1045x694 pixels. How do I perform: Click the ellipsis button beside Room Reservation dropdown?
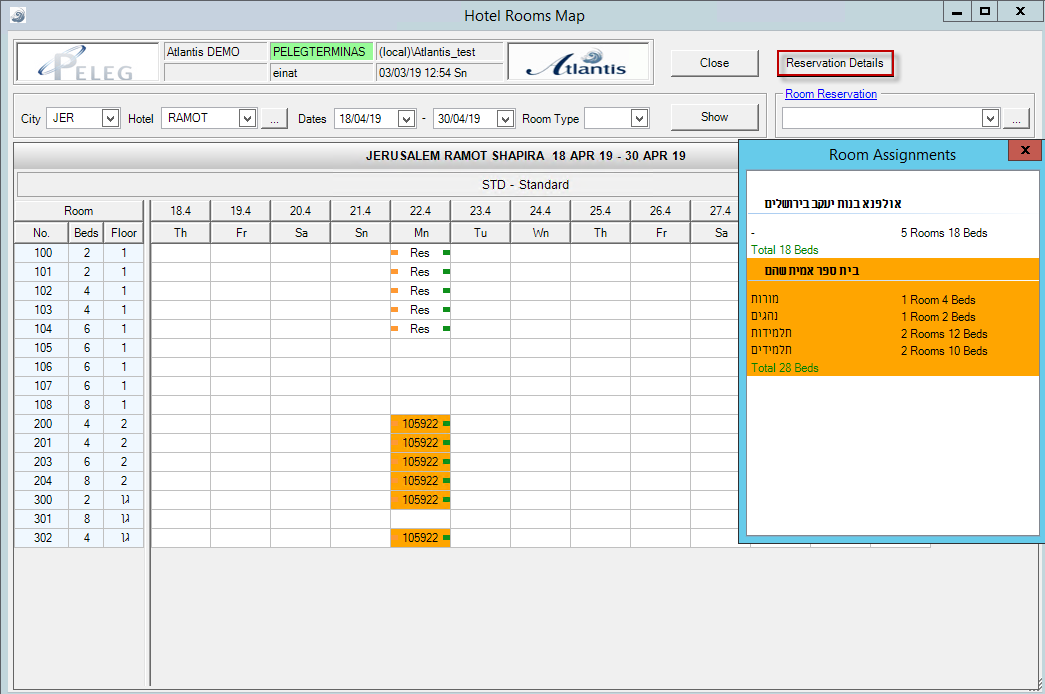[x=1016, y=118]
